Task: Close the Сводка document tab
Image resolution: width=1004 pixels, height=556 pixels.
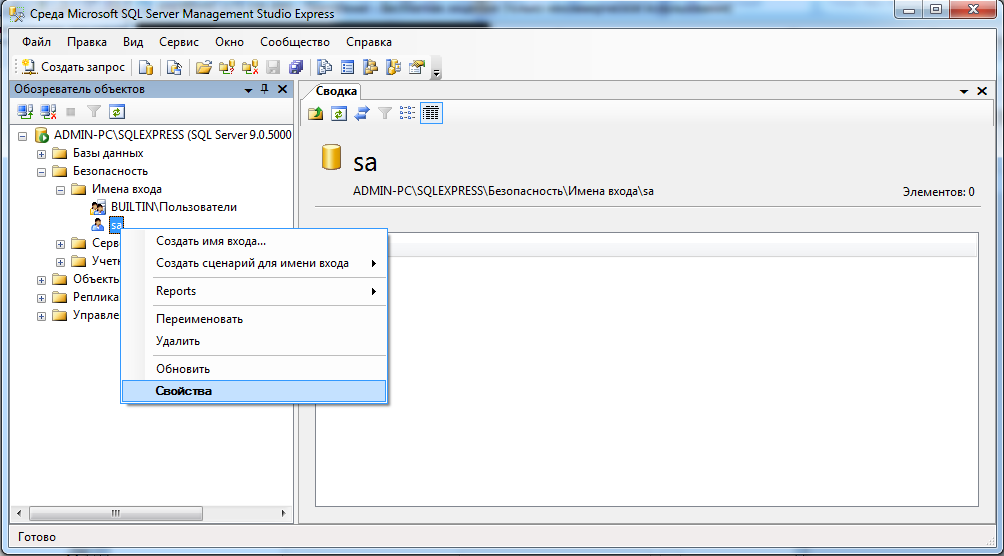Action: click(982, 92)
